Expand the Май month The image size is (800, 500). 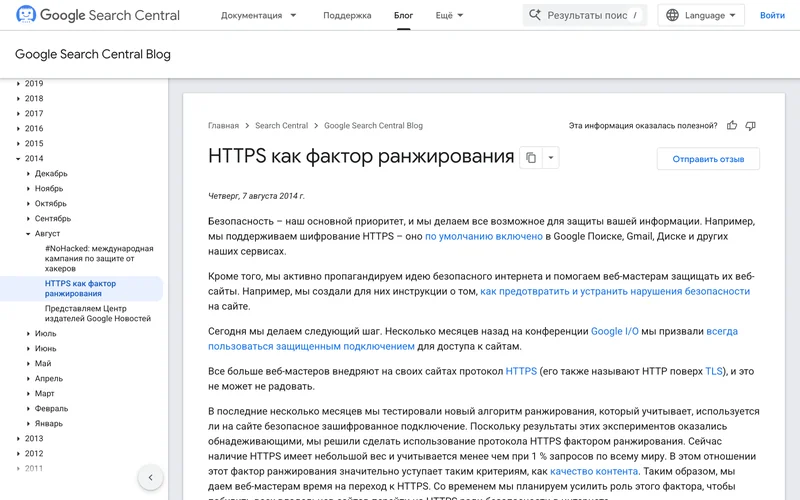point(29,364)
